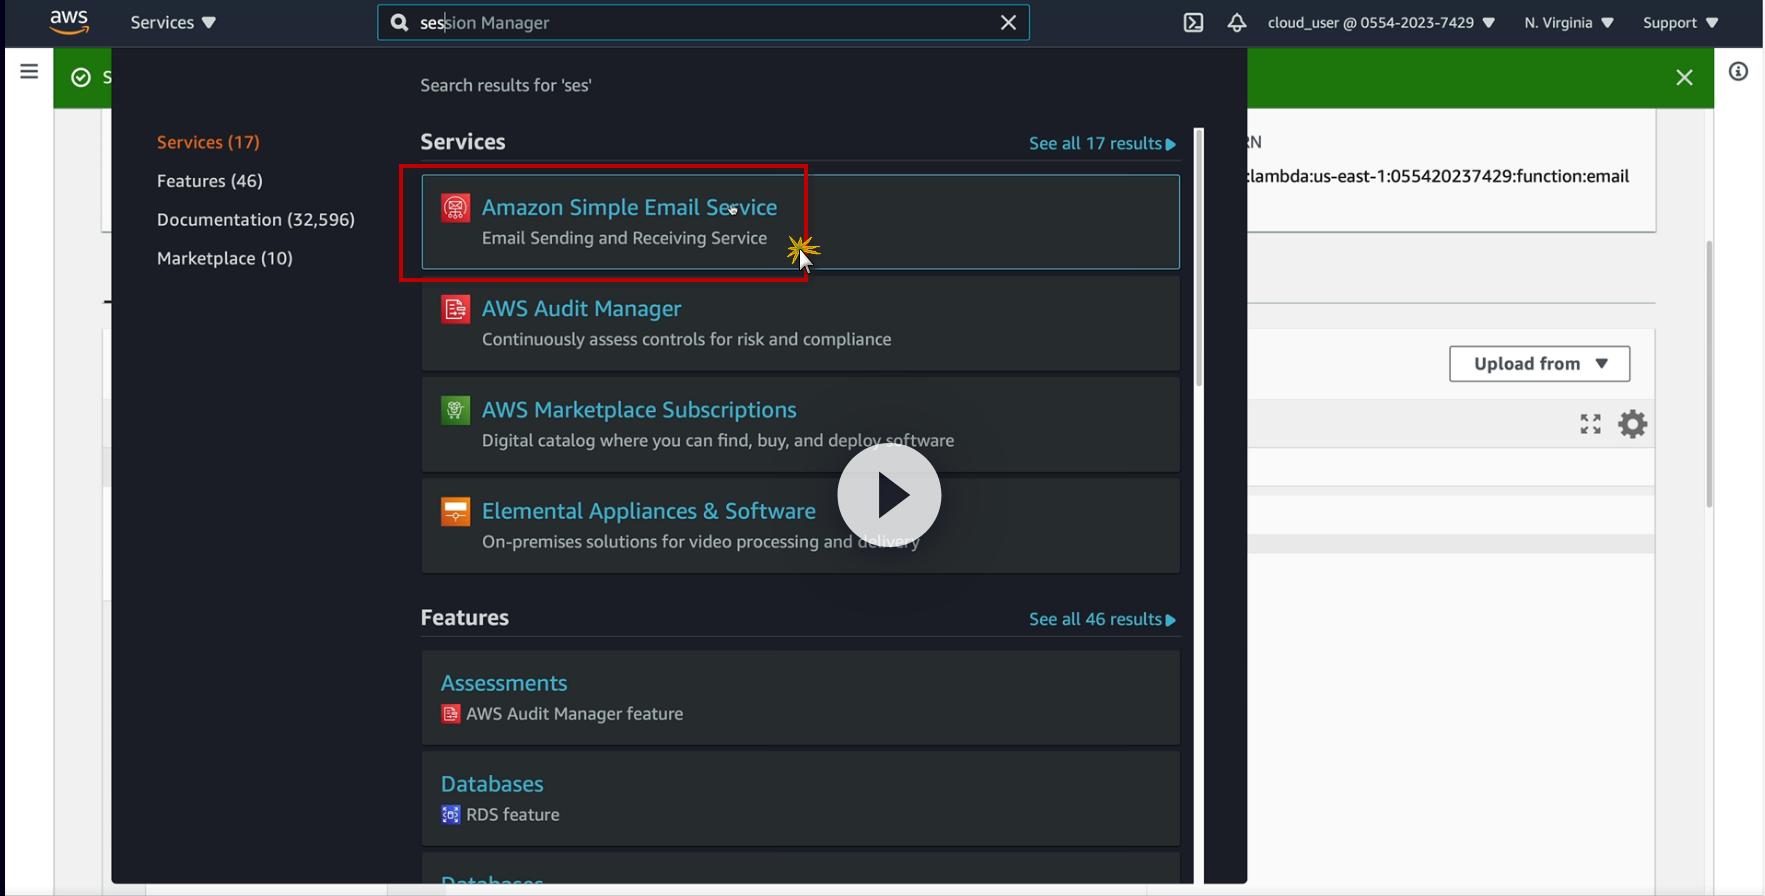Screen dimensions: 1765x896
Task: Click the play button overlay
Action: tap(889, 495)
